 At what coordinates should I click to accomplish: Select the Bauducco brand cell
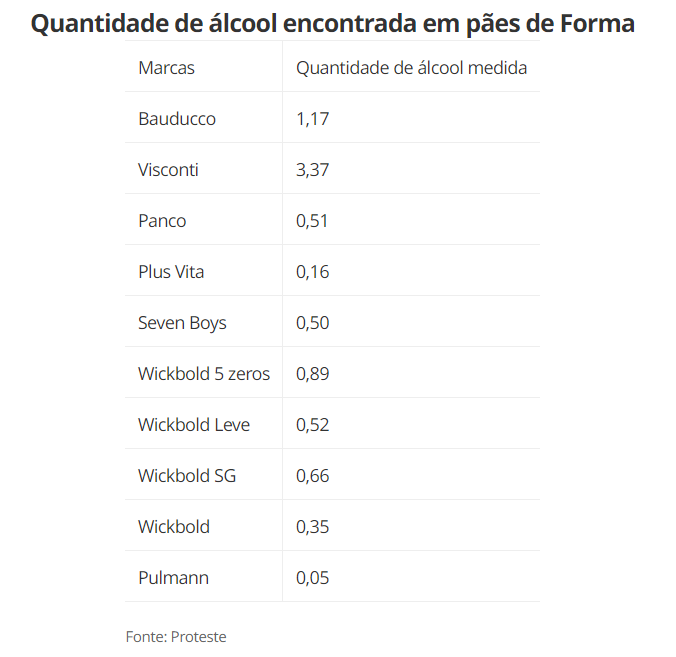pos(177,119)
